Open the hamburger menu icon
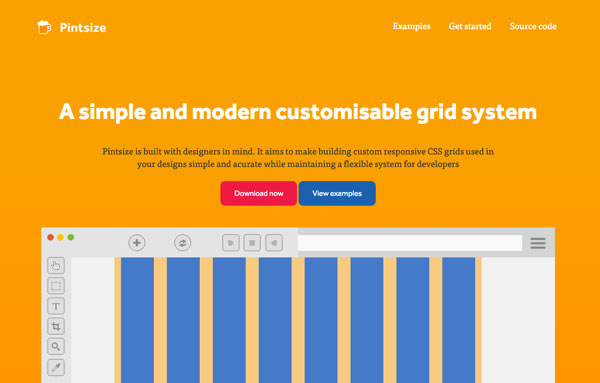The image size is (600, 383). point(538,243)
